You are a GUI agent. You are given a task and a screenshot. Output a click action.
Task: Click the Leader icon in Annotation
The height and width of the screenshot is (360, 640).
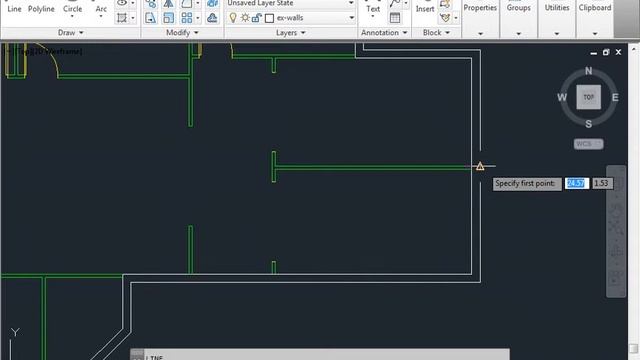coord(395,4)
